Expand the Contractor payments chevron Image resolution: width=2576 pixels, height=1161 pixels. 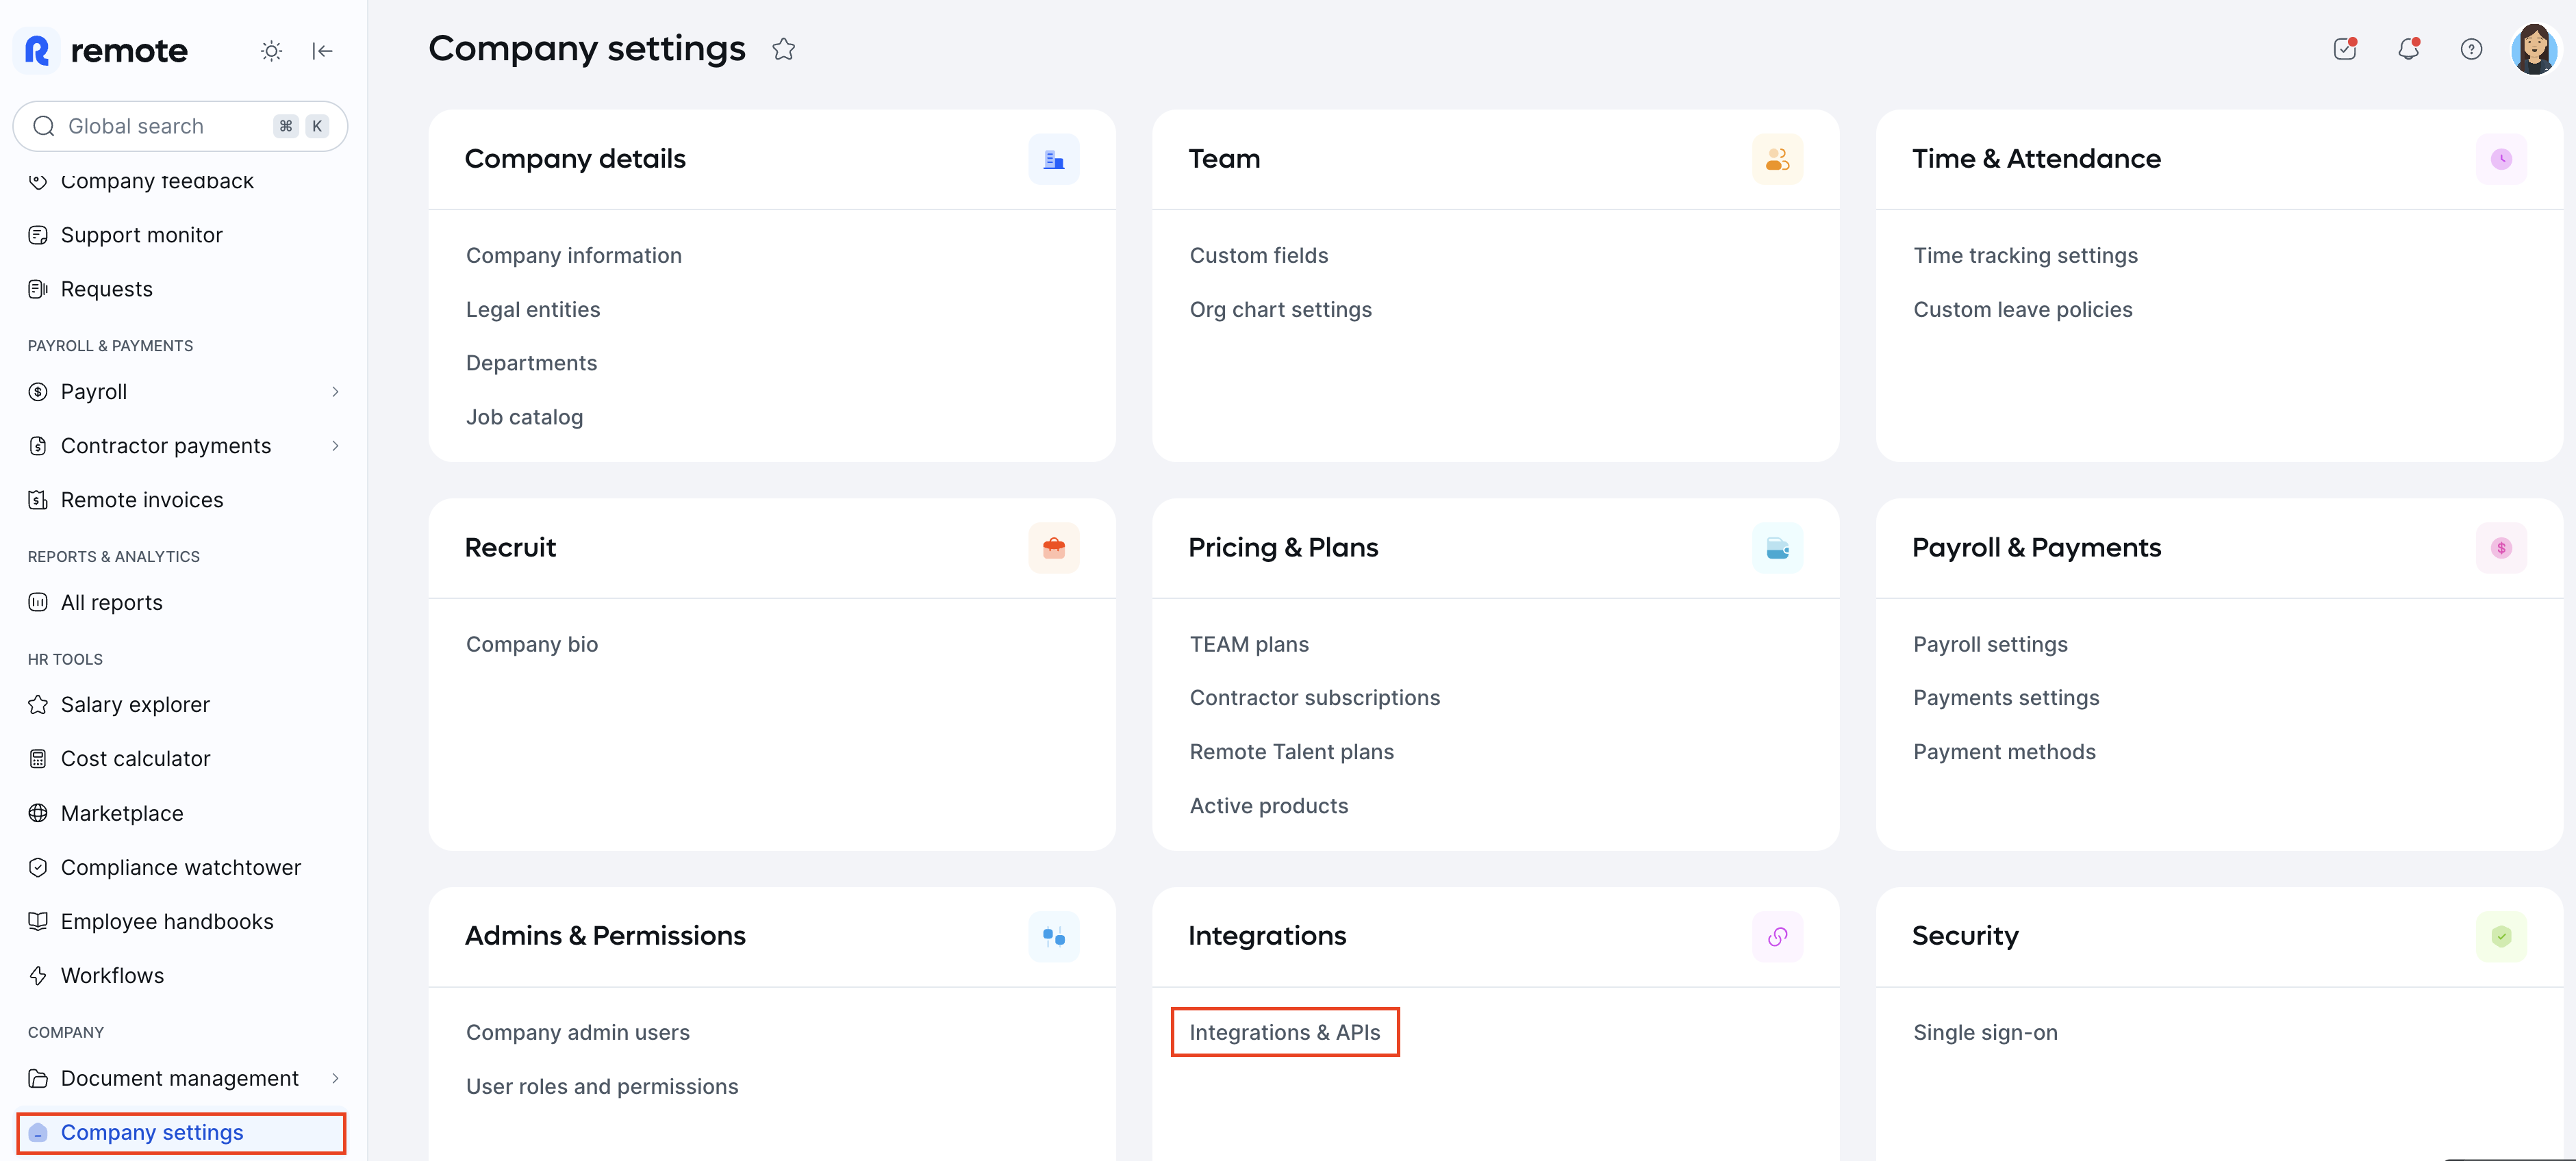tap(335, 446)
